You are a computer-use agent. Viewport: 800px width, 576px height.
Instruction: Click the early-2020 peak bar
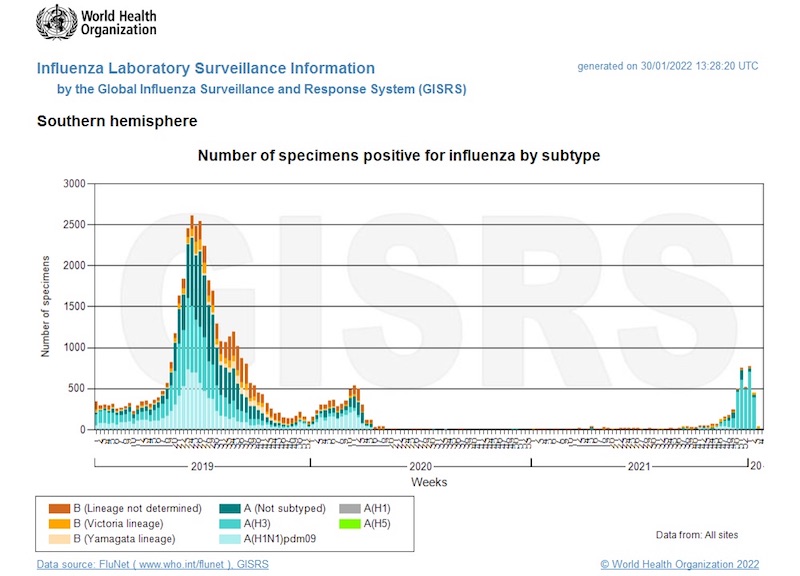(x=355, y=408)
